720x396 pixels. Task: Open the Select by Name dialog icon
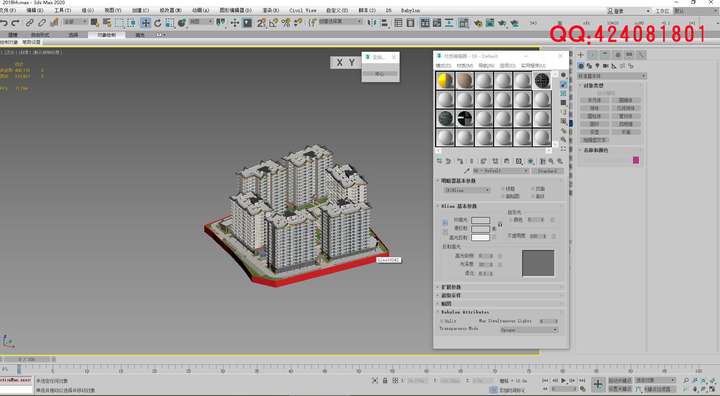tap(107, 23)
